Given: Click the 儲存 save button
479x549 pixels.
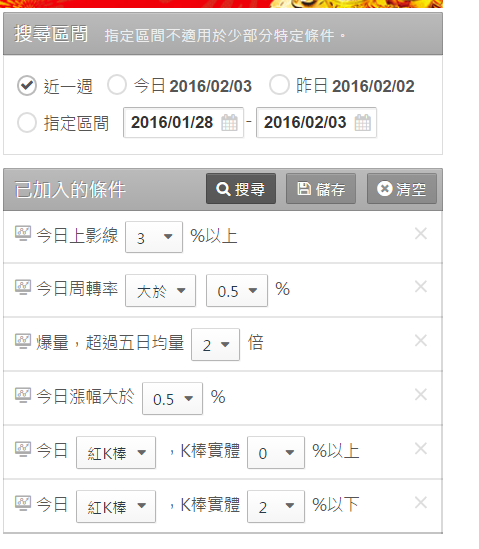Looking at the screenshot, I should (x=321, y=189).
